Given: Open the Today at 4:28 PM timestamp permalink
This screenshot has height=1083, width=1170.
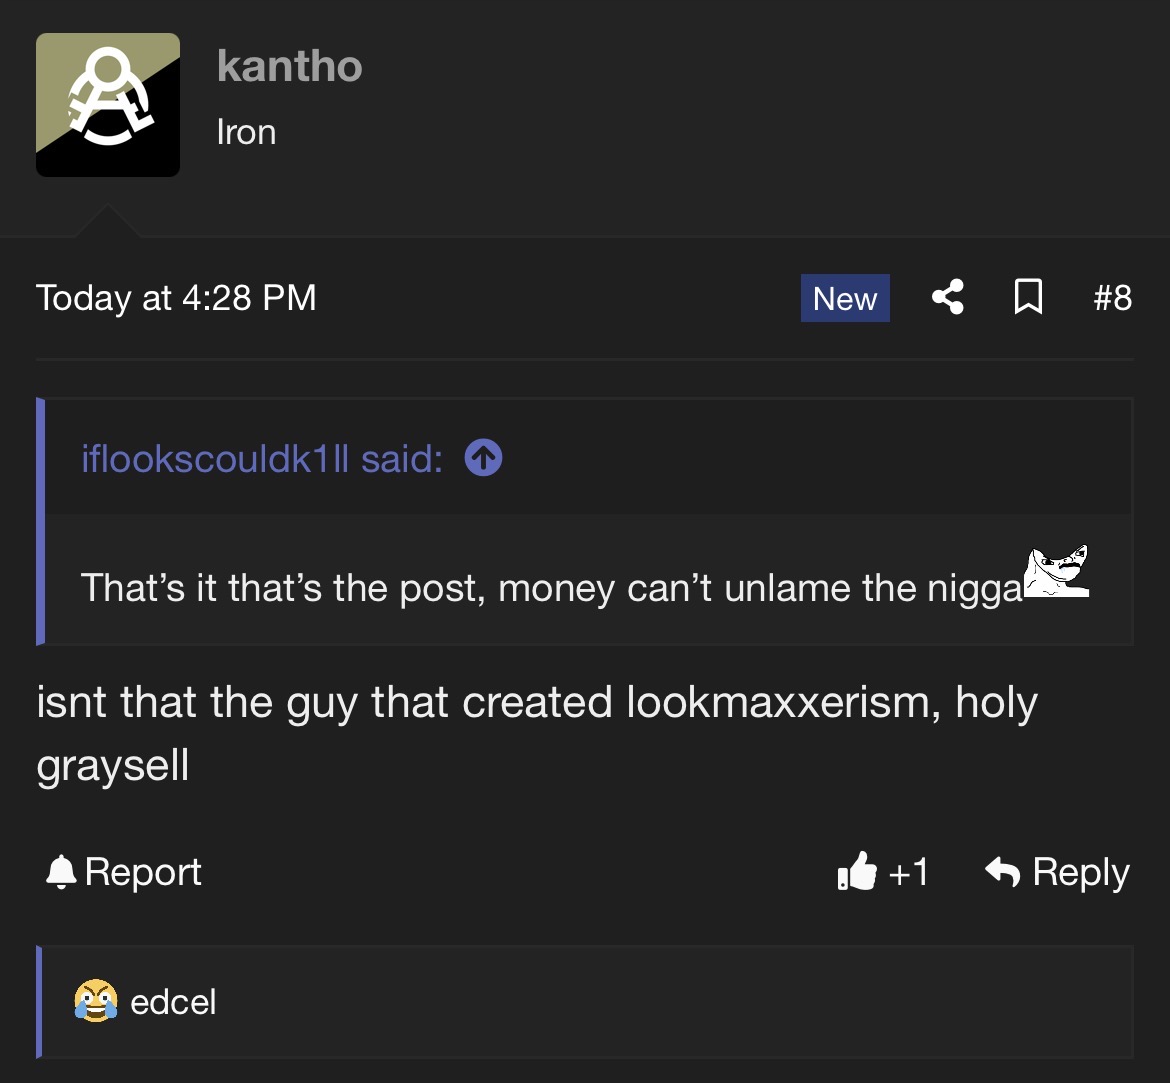Looking at the screenshot, I should (176, 298).
